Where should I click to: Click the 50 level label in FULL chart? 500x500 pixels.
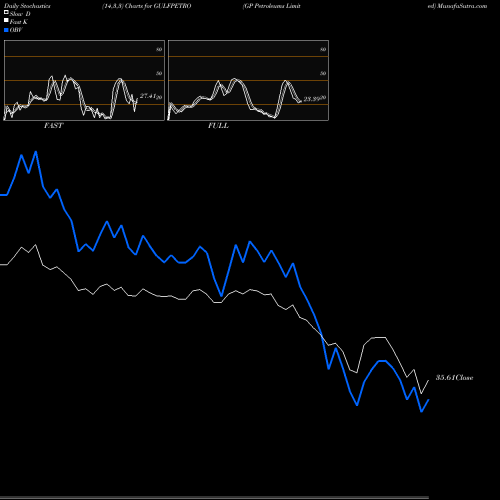323,73
